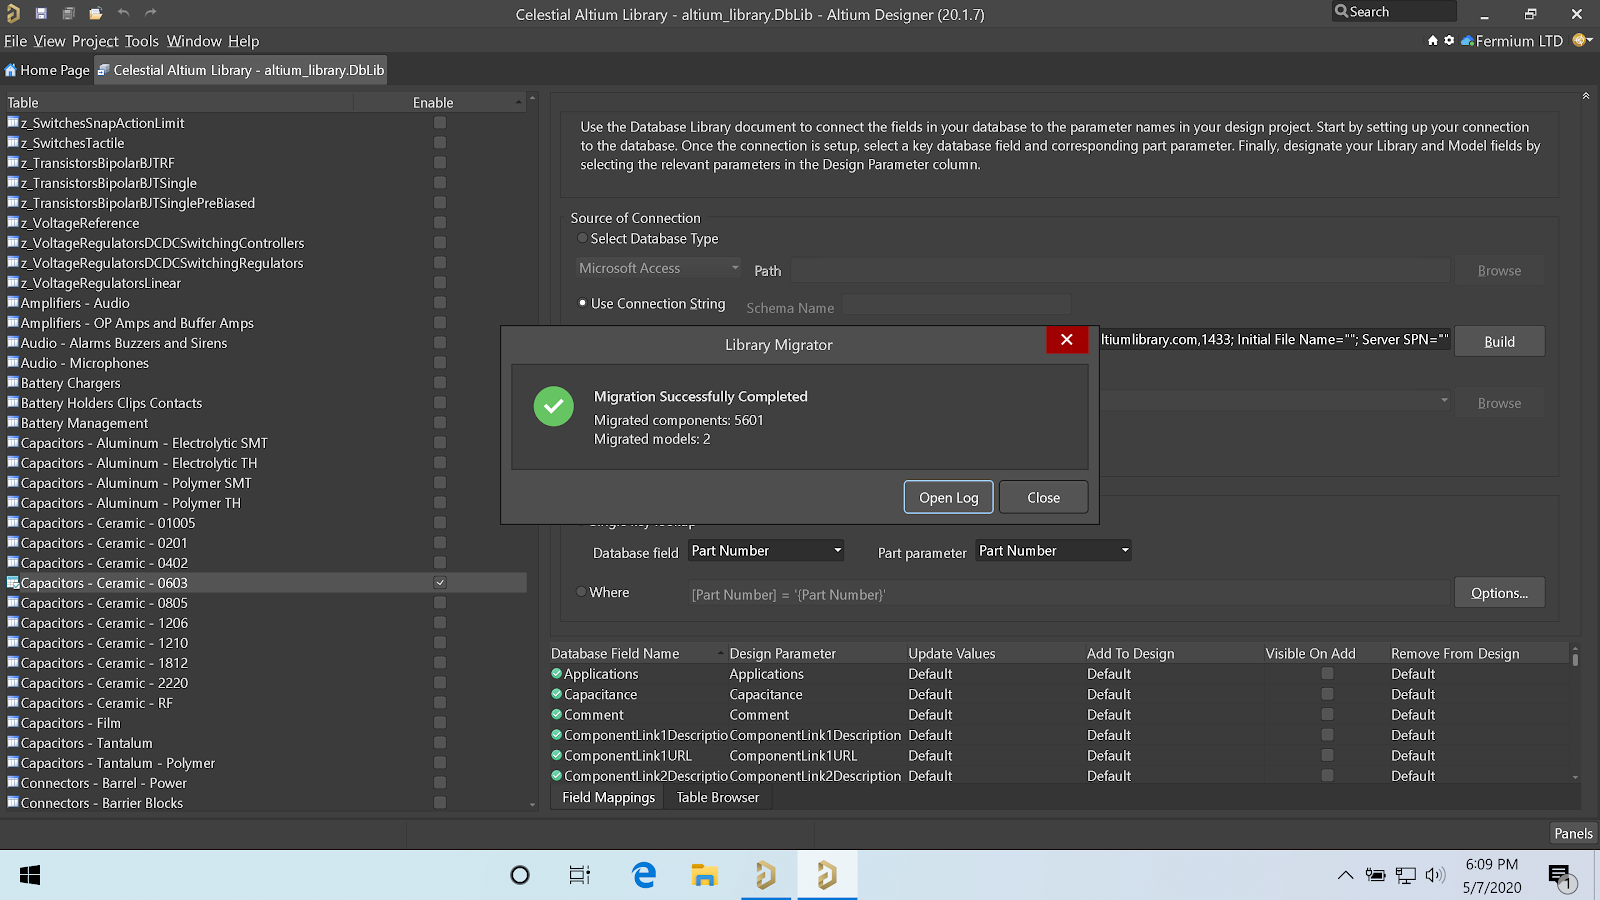Expand the Table column header dropdown arrow

518,102
